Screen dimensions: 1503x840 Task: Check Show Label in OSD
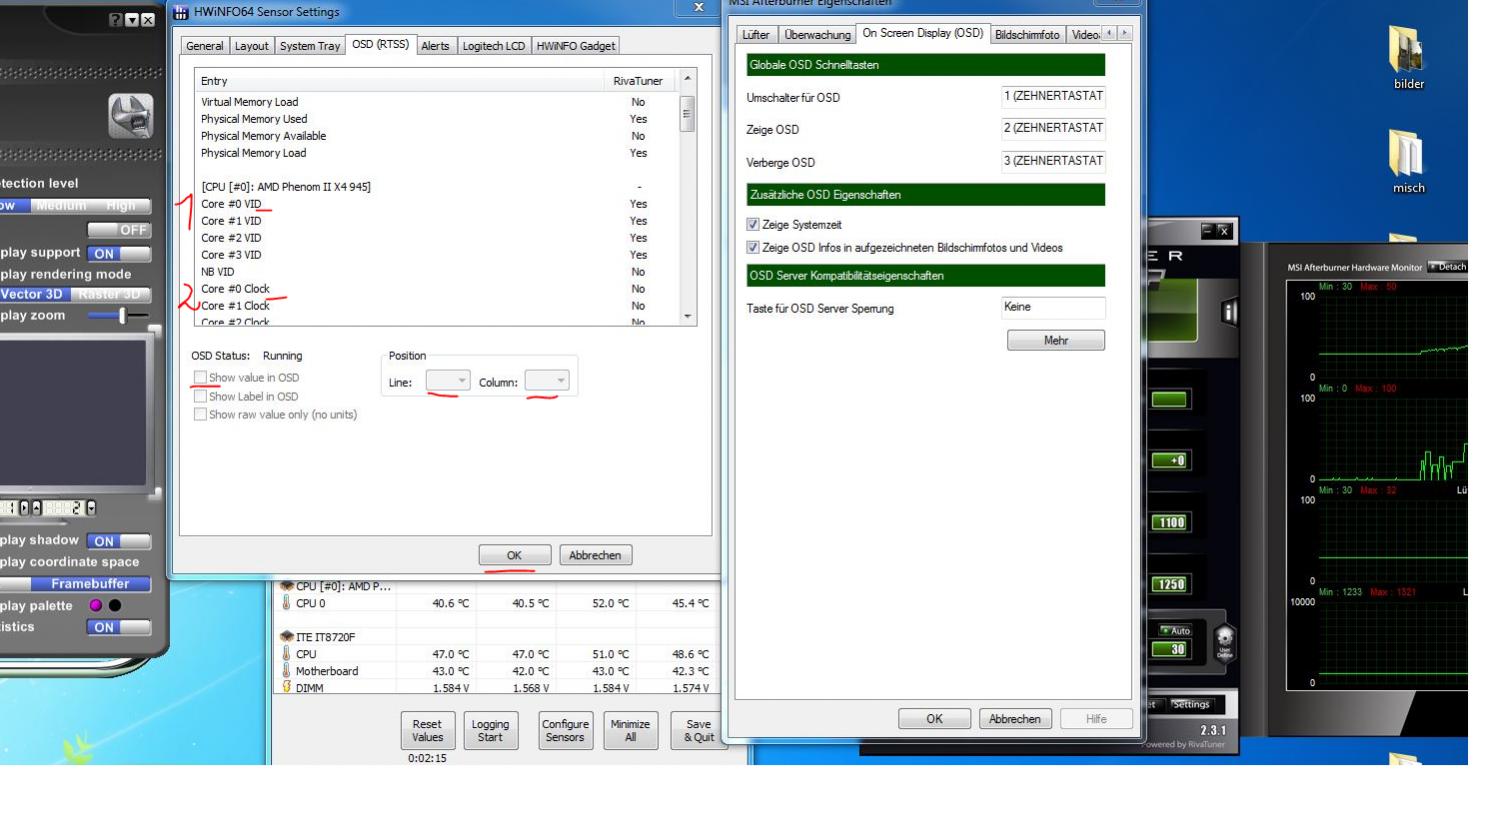(x=200, y=396)
